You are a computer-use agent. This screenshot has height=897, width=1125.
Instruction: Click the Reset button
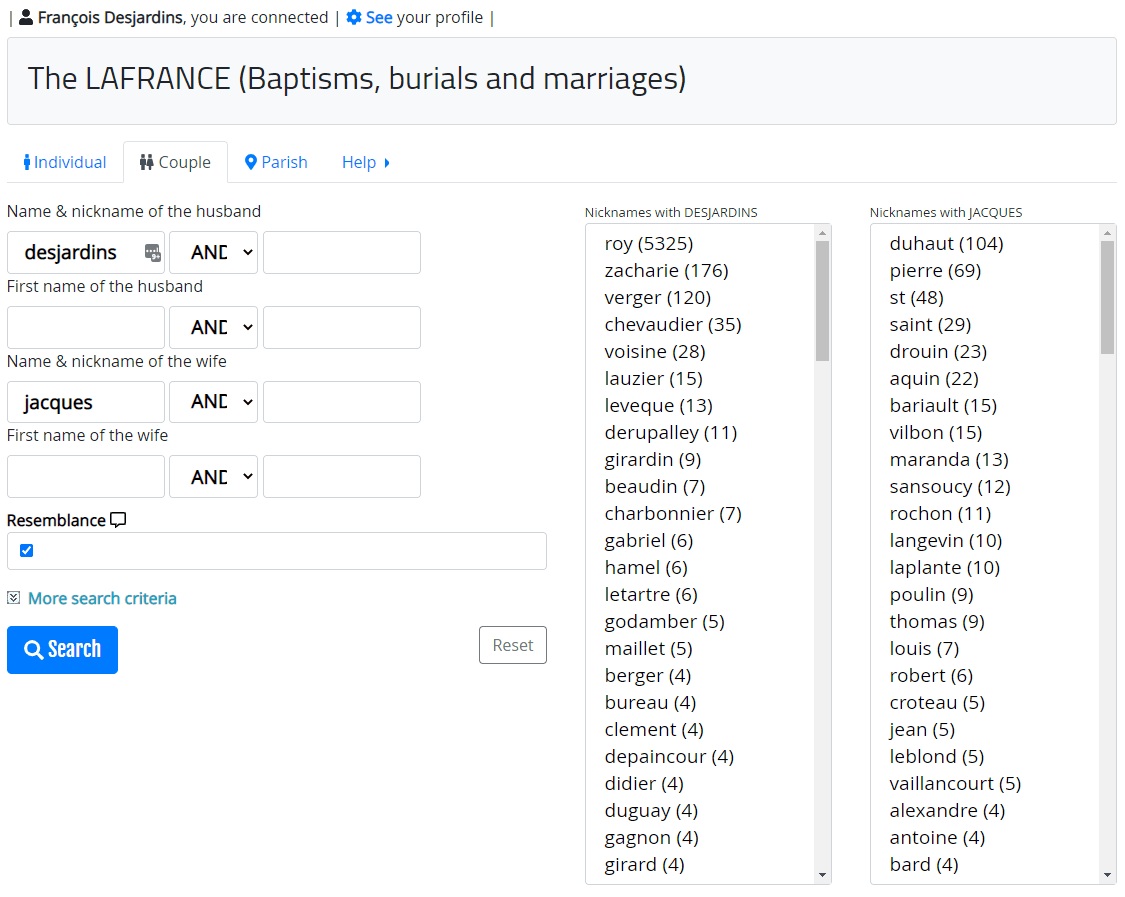tap(513, 645)
